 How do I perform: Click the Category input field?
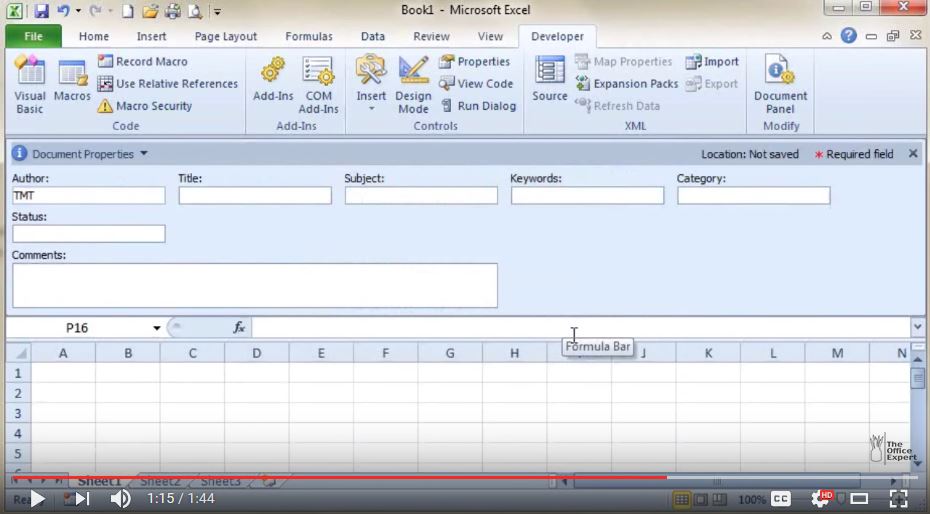753,196
